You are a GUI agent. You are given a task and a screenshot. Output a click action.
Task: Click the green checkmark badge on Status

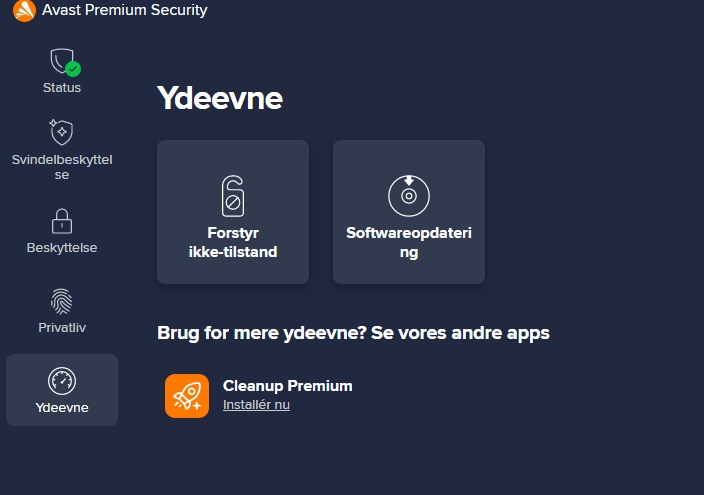[x=73, y=69]
